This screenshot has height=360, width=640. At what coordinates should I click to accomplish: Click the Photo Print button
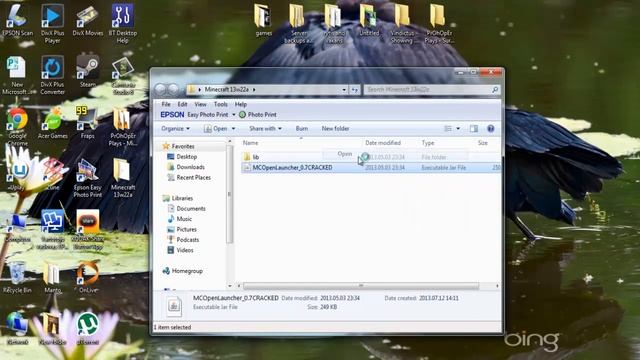258,115
